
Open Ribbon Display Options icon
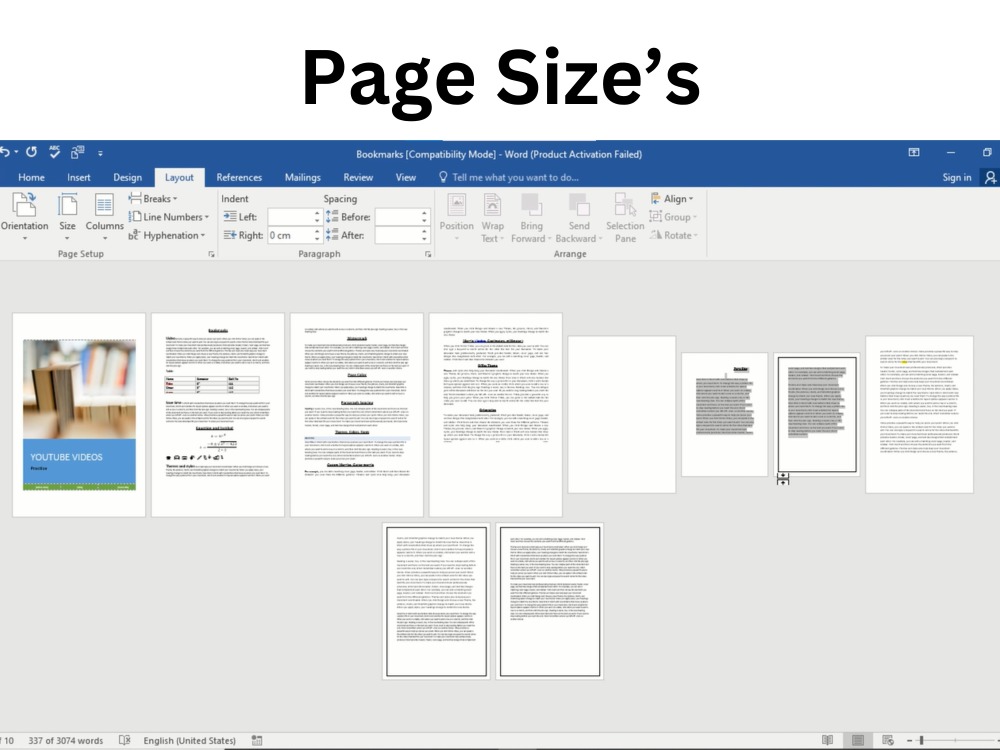click(x=914, y=152)
